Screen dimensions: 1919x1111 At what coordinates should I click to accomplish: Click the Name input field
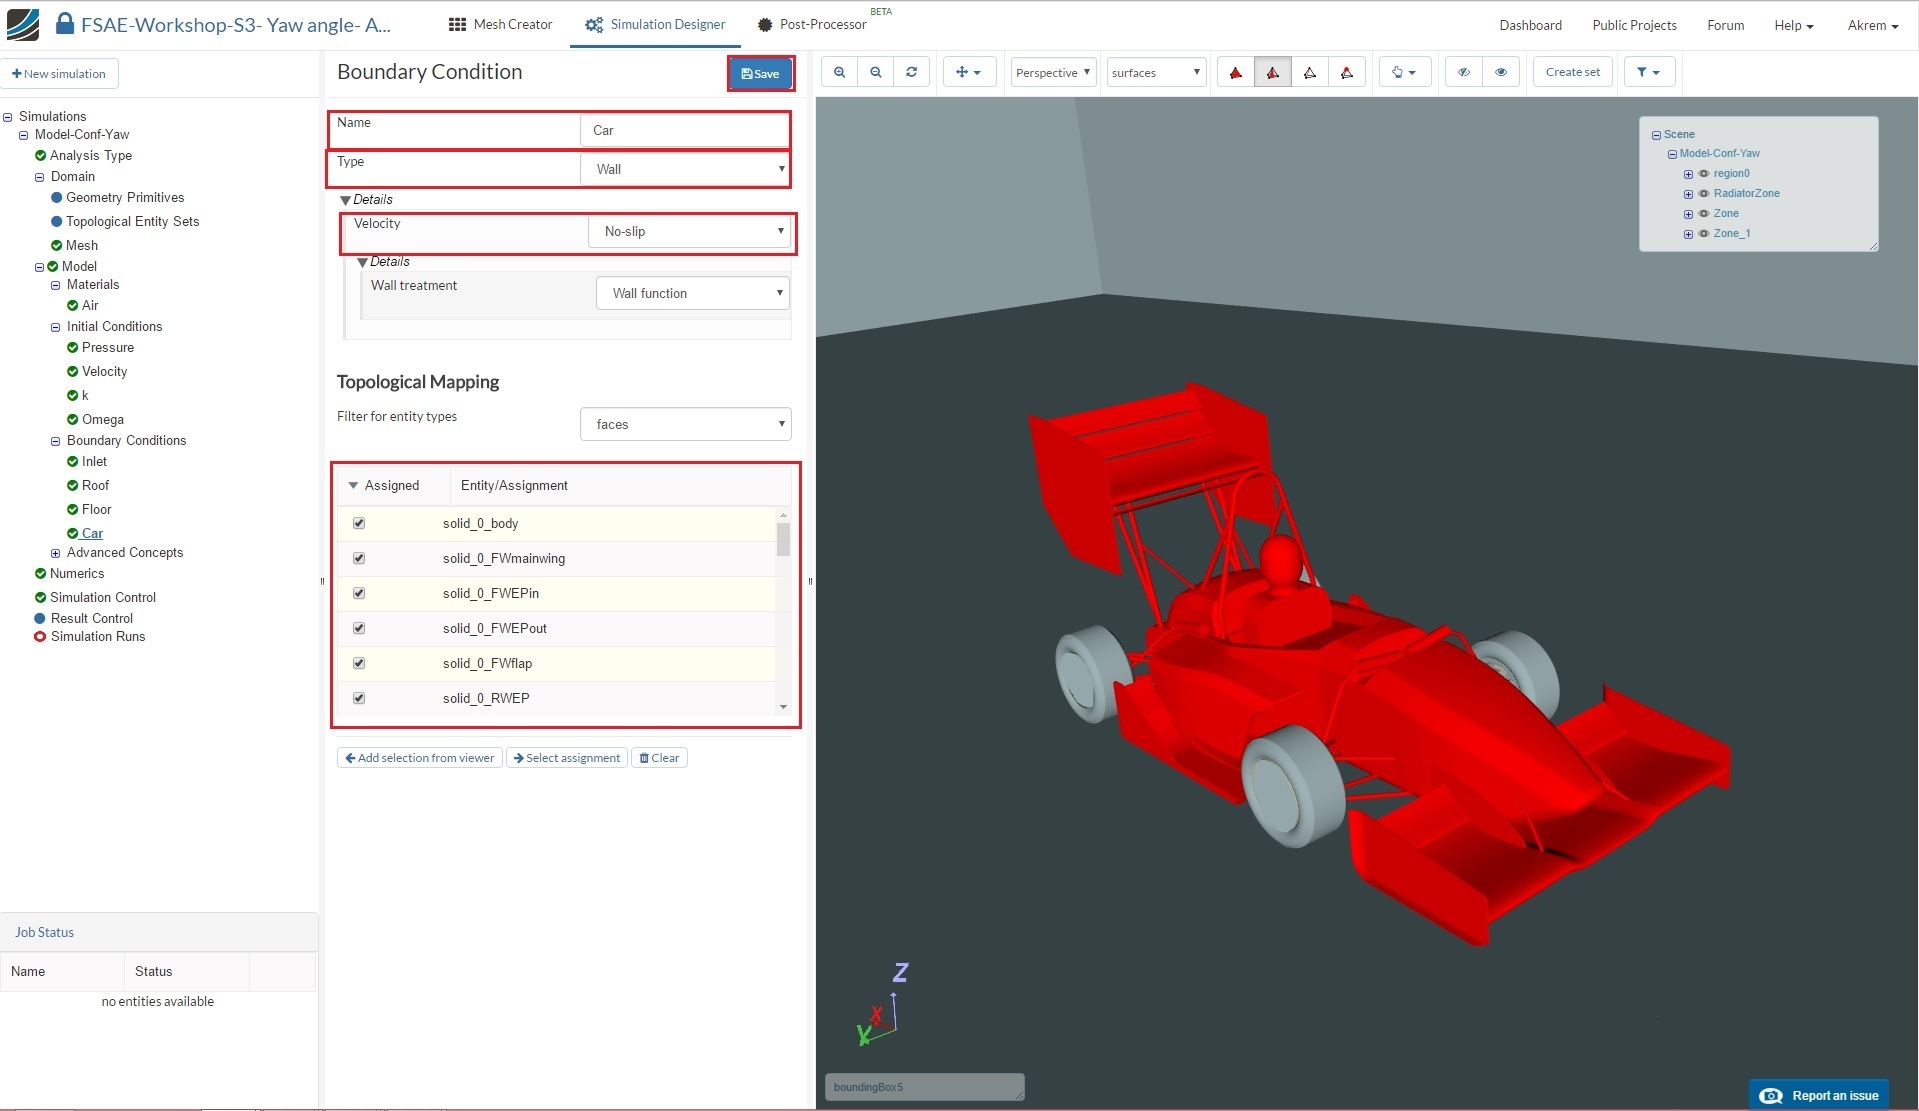[x=684, y=130]
